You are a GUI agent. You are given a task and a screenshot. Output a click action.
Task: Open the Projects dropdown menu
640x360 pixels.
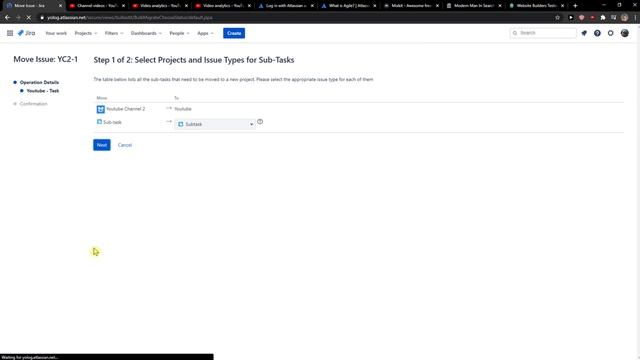tap(86, 33)
